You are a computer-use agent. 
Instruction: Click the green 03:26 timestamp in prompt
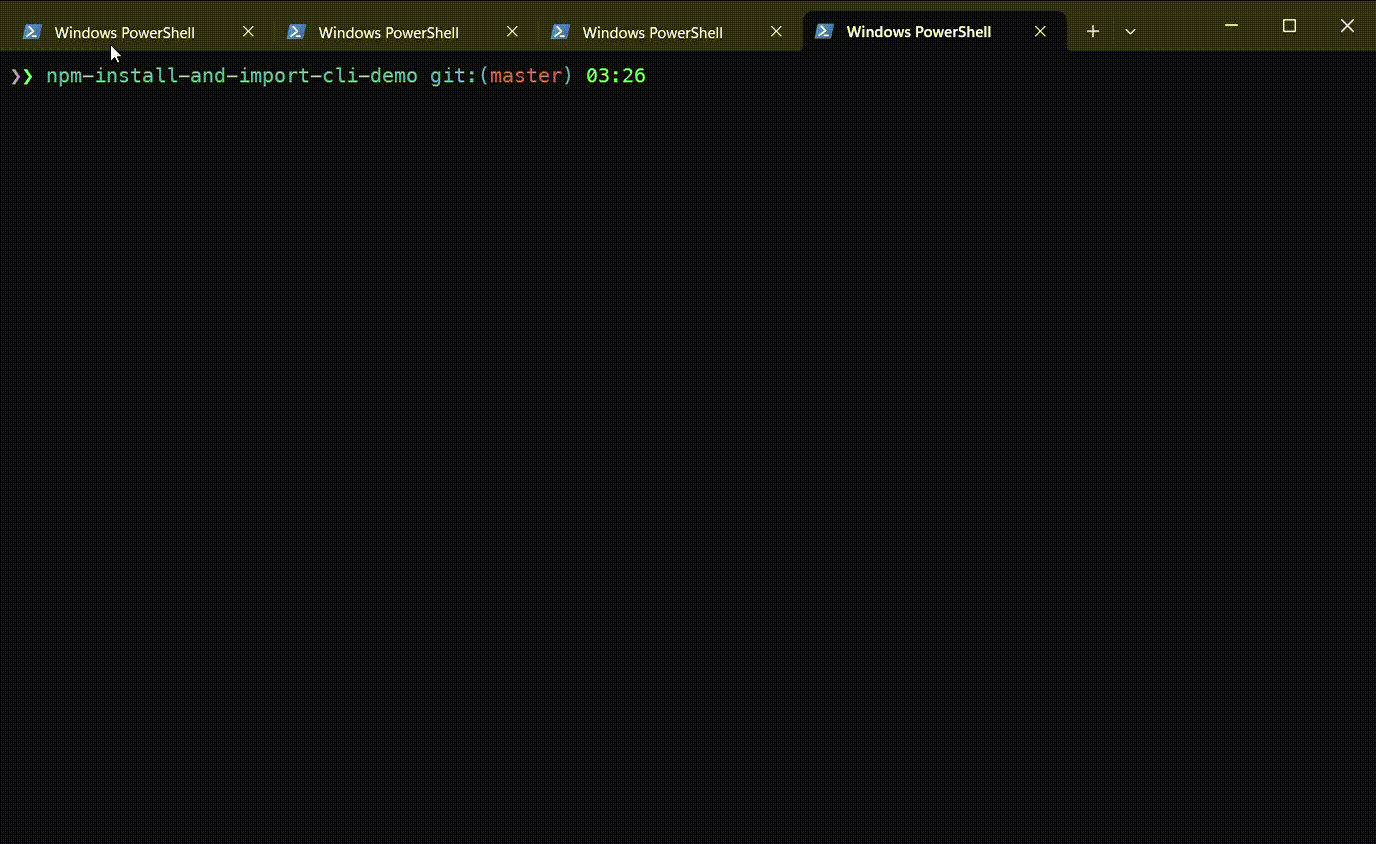coord(616,76)
